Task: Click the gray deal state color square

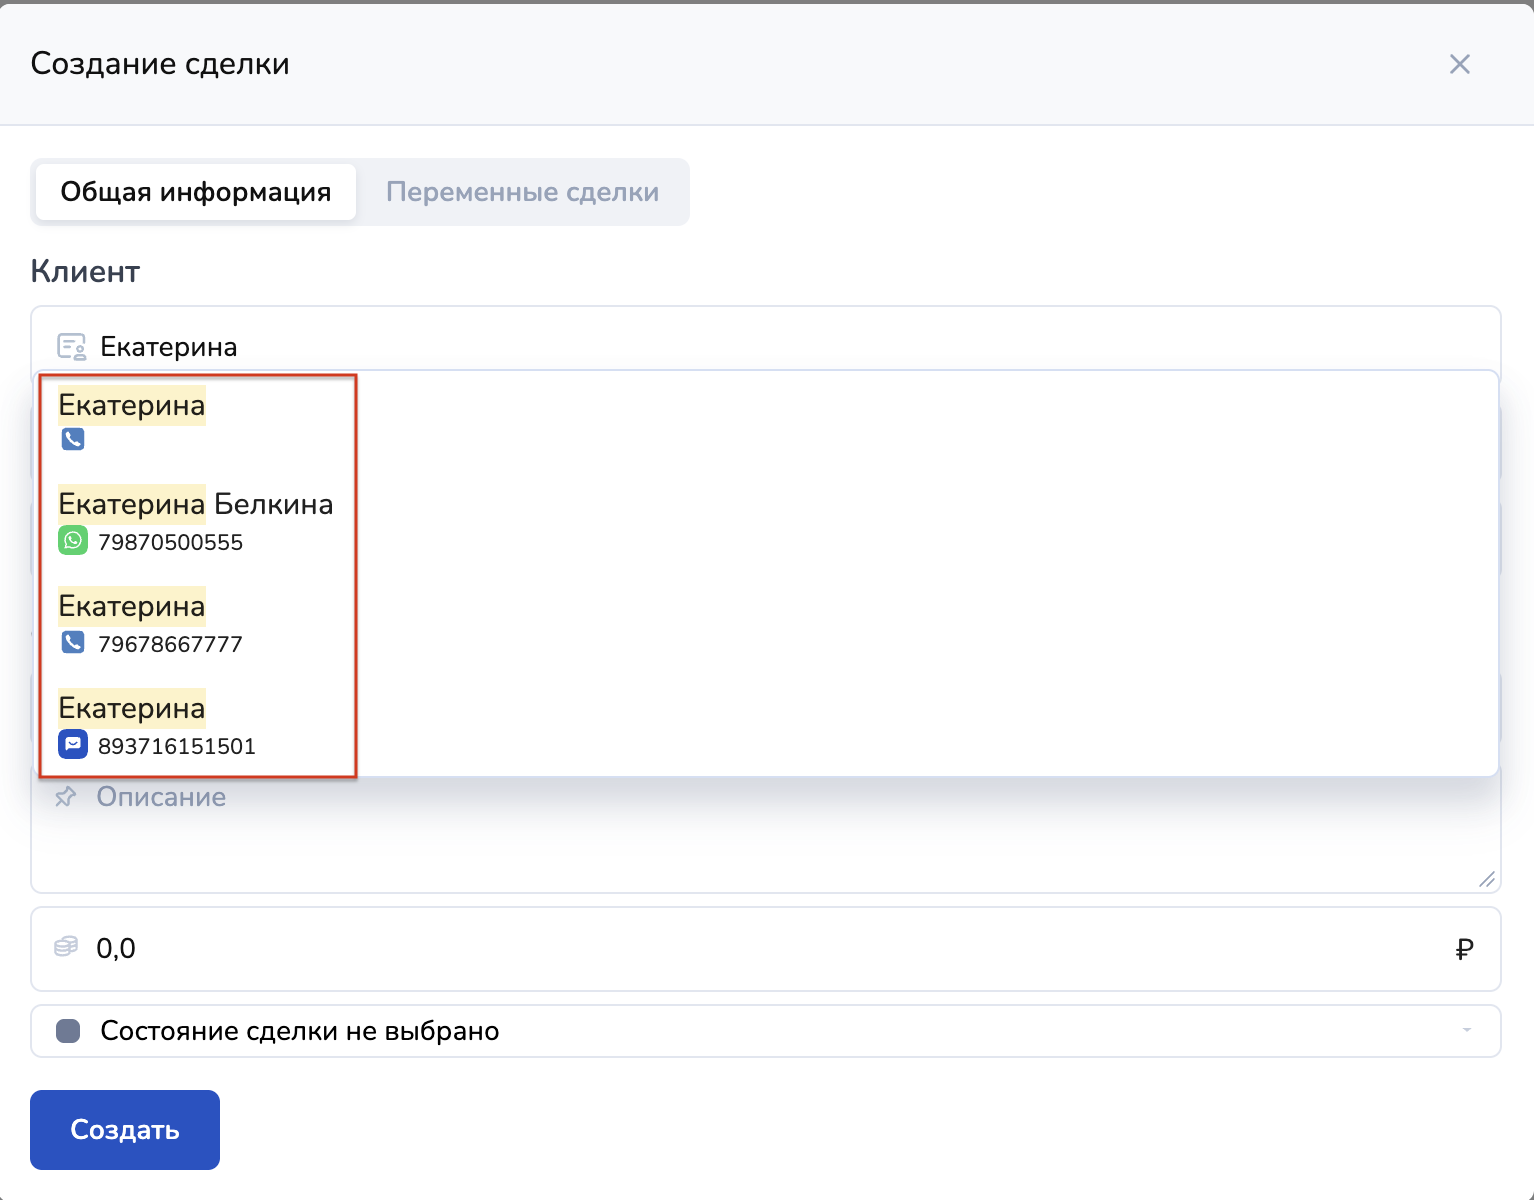Action: (x=68, y=1031)
